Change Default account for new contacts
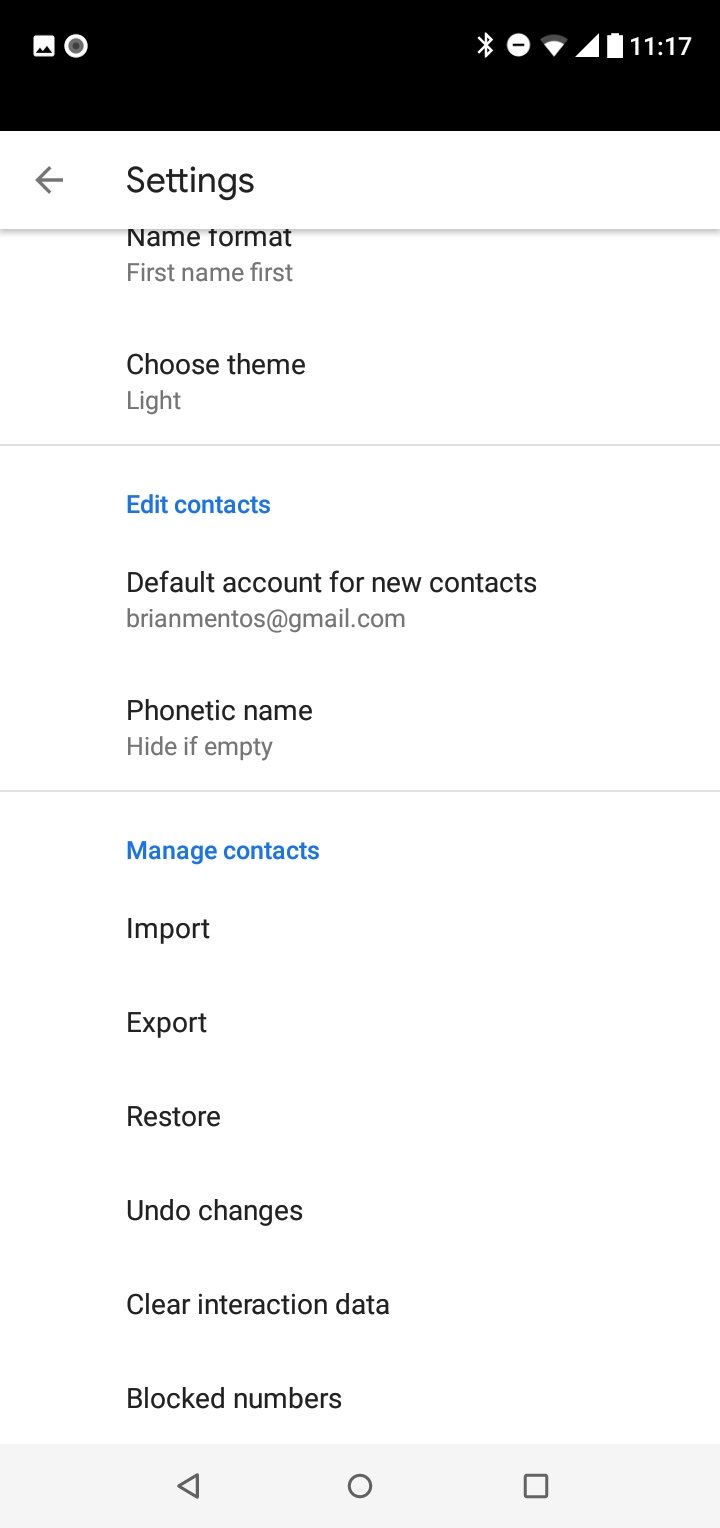Viewport: 720px width, 1528px height. pos(331,599)
